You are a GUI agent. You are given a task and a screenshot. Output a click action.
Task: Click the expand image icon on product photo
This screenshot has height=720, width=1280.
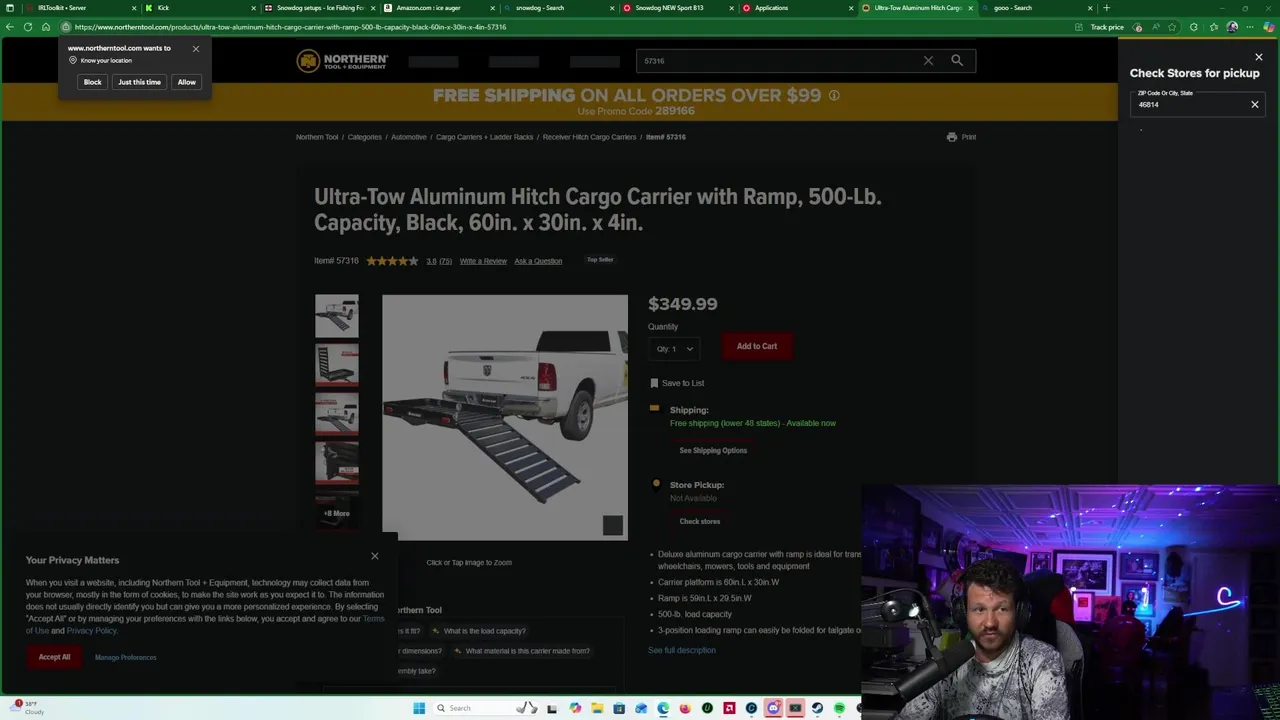(613, 526)
